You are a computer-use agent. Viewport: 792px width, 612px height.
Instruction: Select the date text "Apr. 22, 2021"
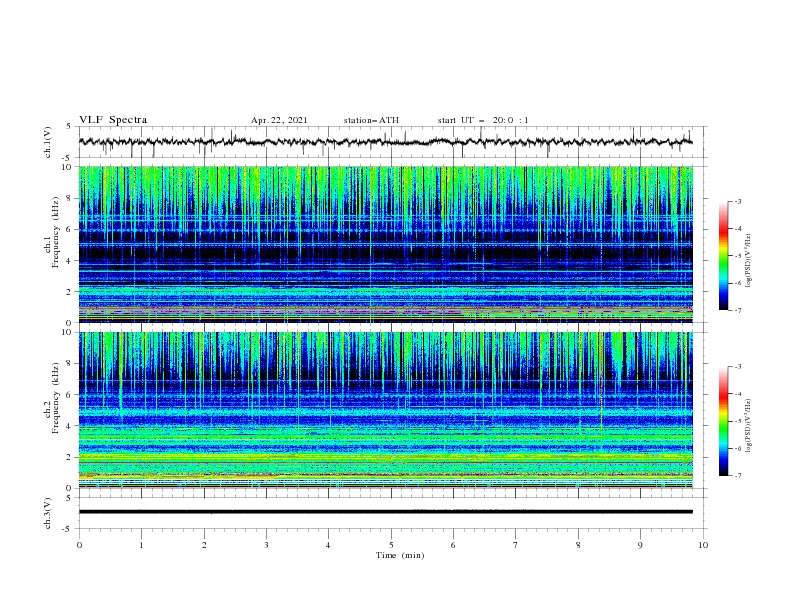pos(279,120)
